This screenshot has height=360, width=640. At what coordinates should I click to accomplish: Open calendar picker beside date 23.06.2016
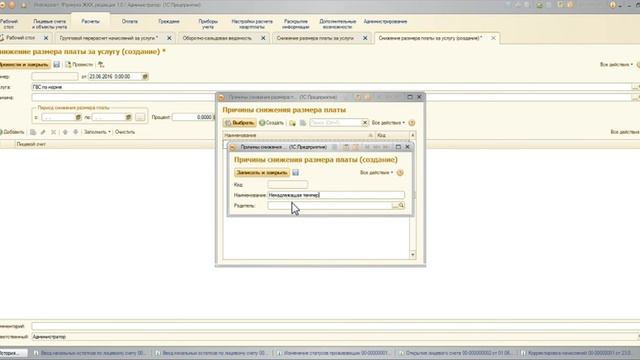144,76
